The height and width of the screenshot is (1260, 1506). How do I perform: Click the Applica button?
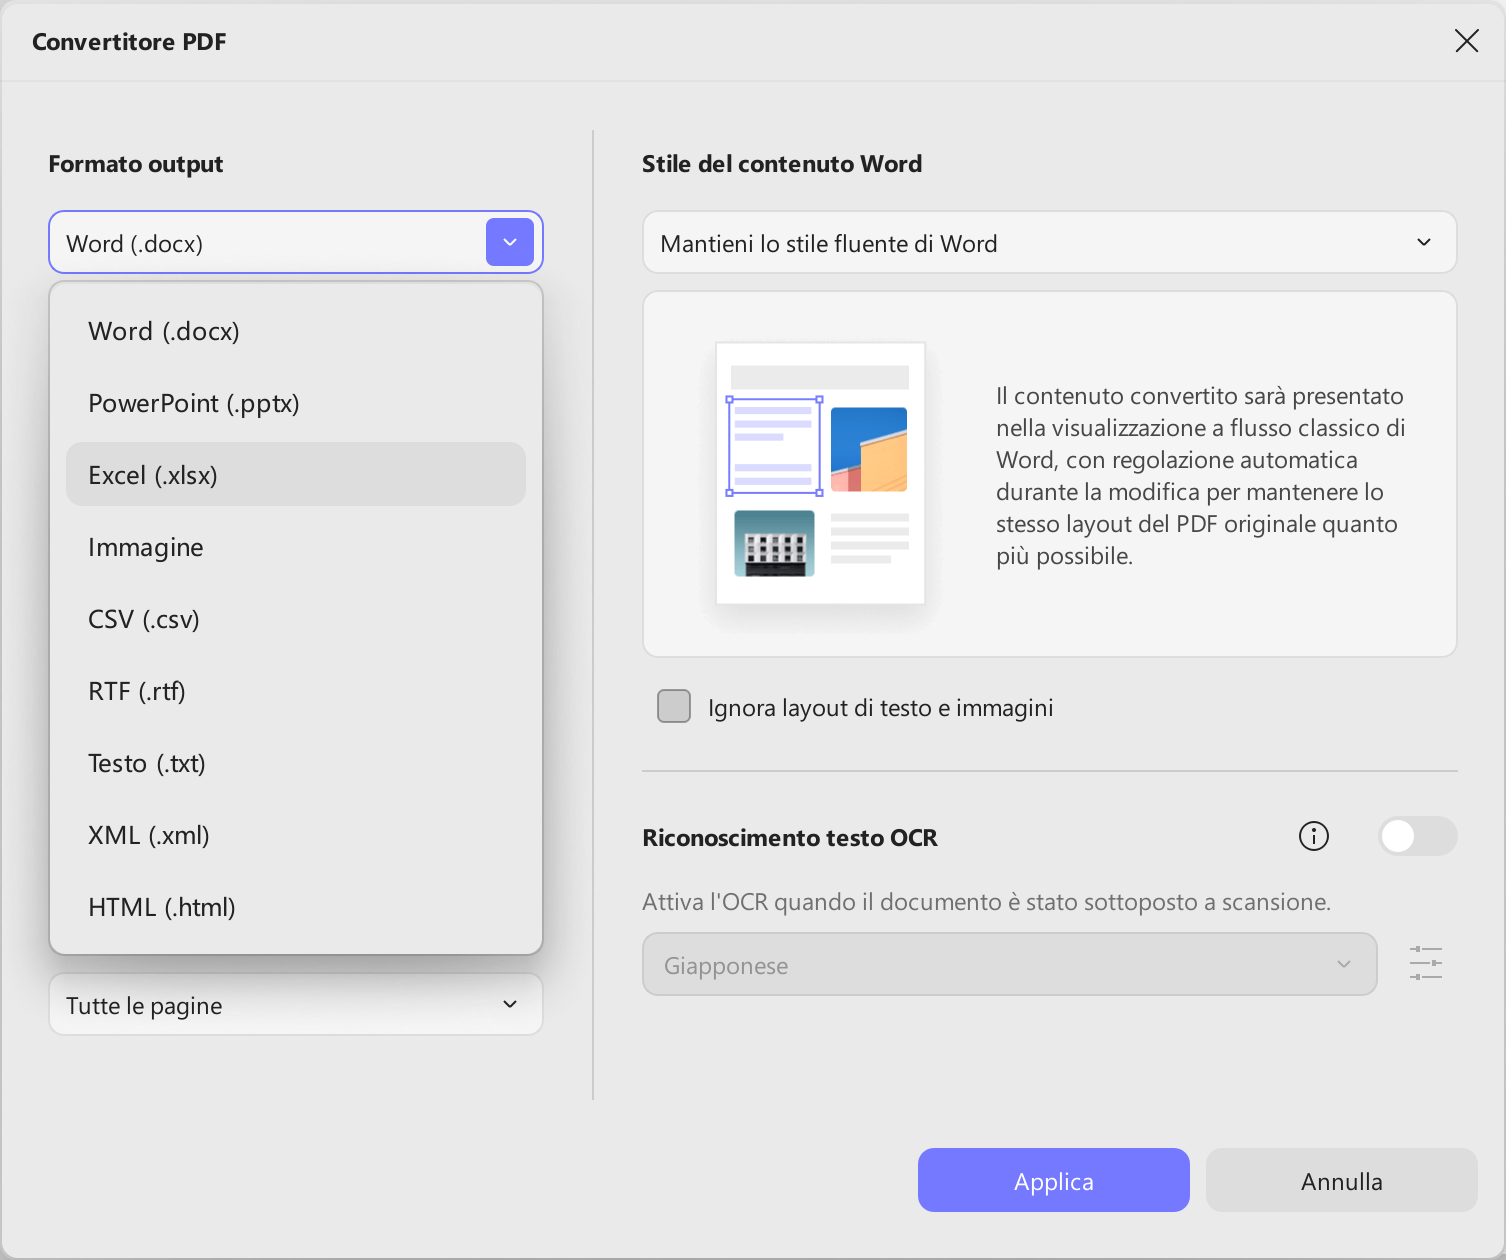coord(1054,1181)
